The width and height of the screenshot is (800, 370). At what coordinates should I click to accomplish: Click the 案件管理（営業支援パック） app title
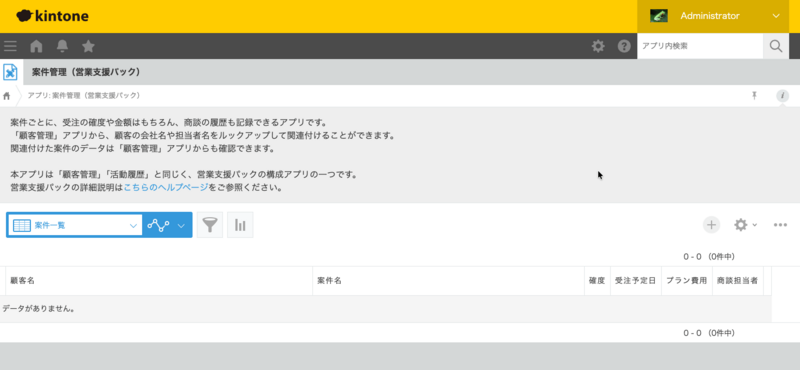(86, 72)
